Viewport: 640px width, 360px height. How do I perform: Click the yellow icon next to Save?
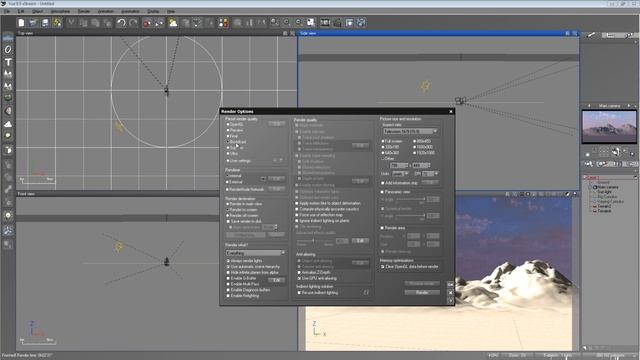tap(57, 22)
